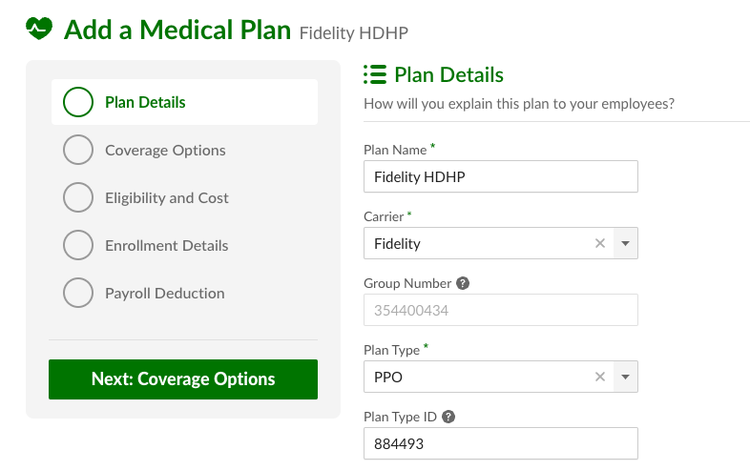The width and height of the screenshot is (750, 470).
Task: Open the Plan Type ID help icon
Action: 448,417
